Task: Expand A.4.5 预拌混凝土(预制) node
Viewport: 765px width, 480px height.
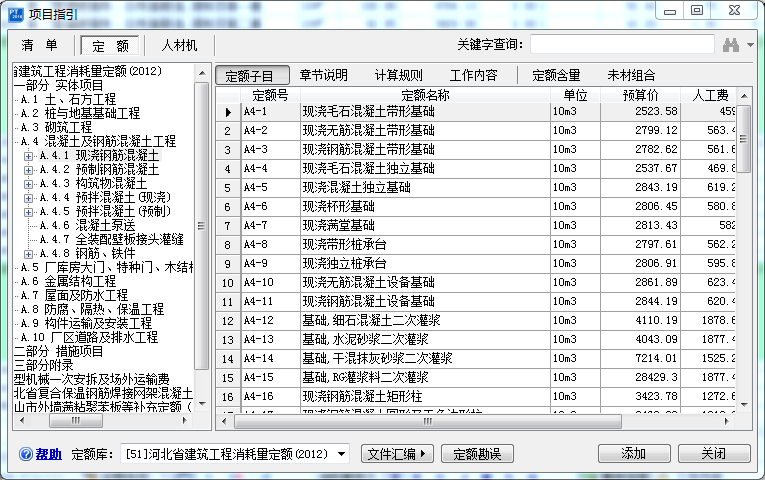Action: pyautogui.click(x=28, y=212)
